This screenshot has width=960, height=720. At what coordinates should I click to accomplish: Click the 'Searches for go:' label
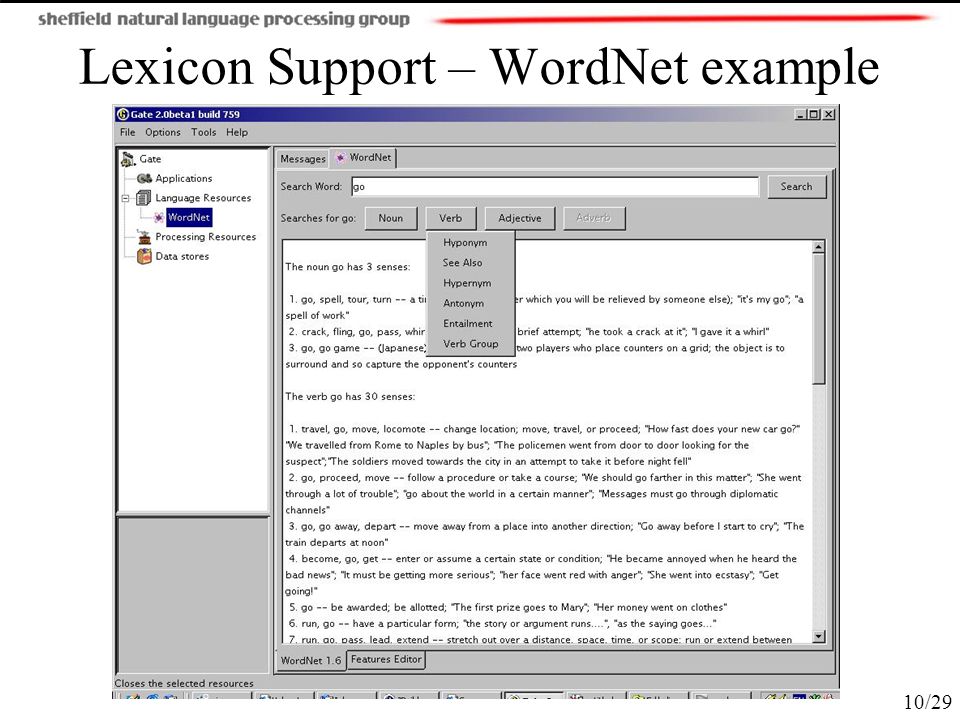(x=318, y=218)
